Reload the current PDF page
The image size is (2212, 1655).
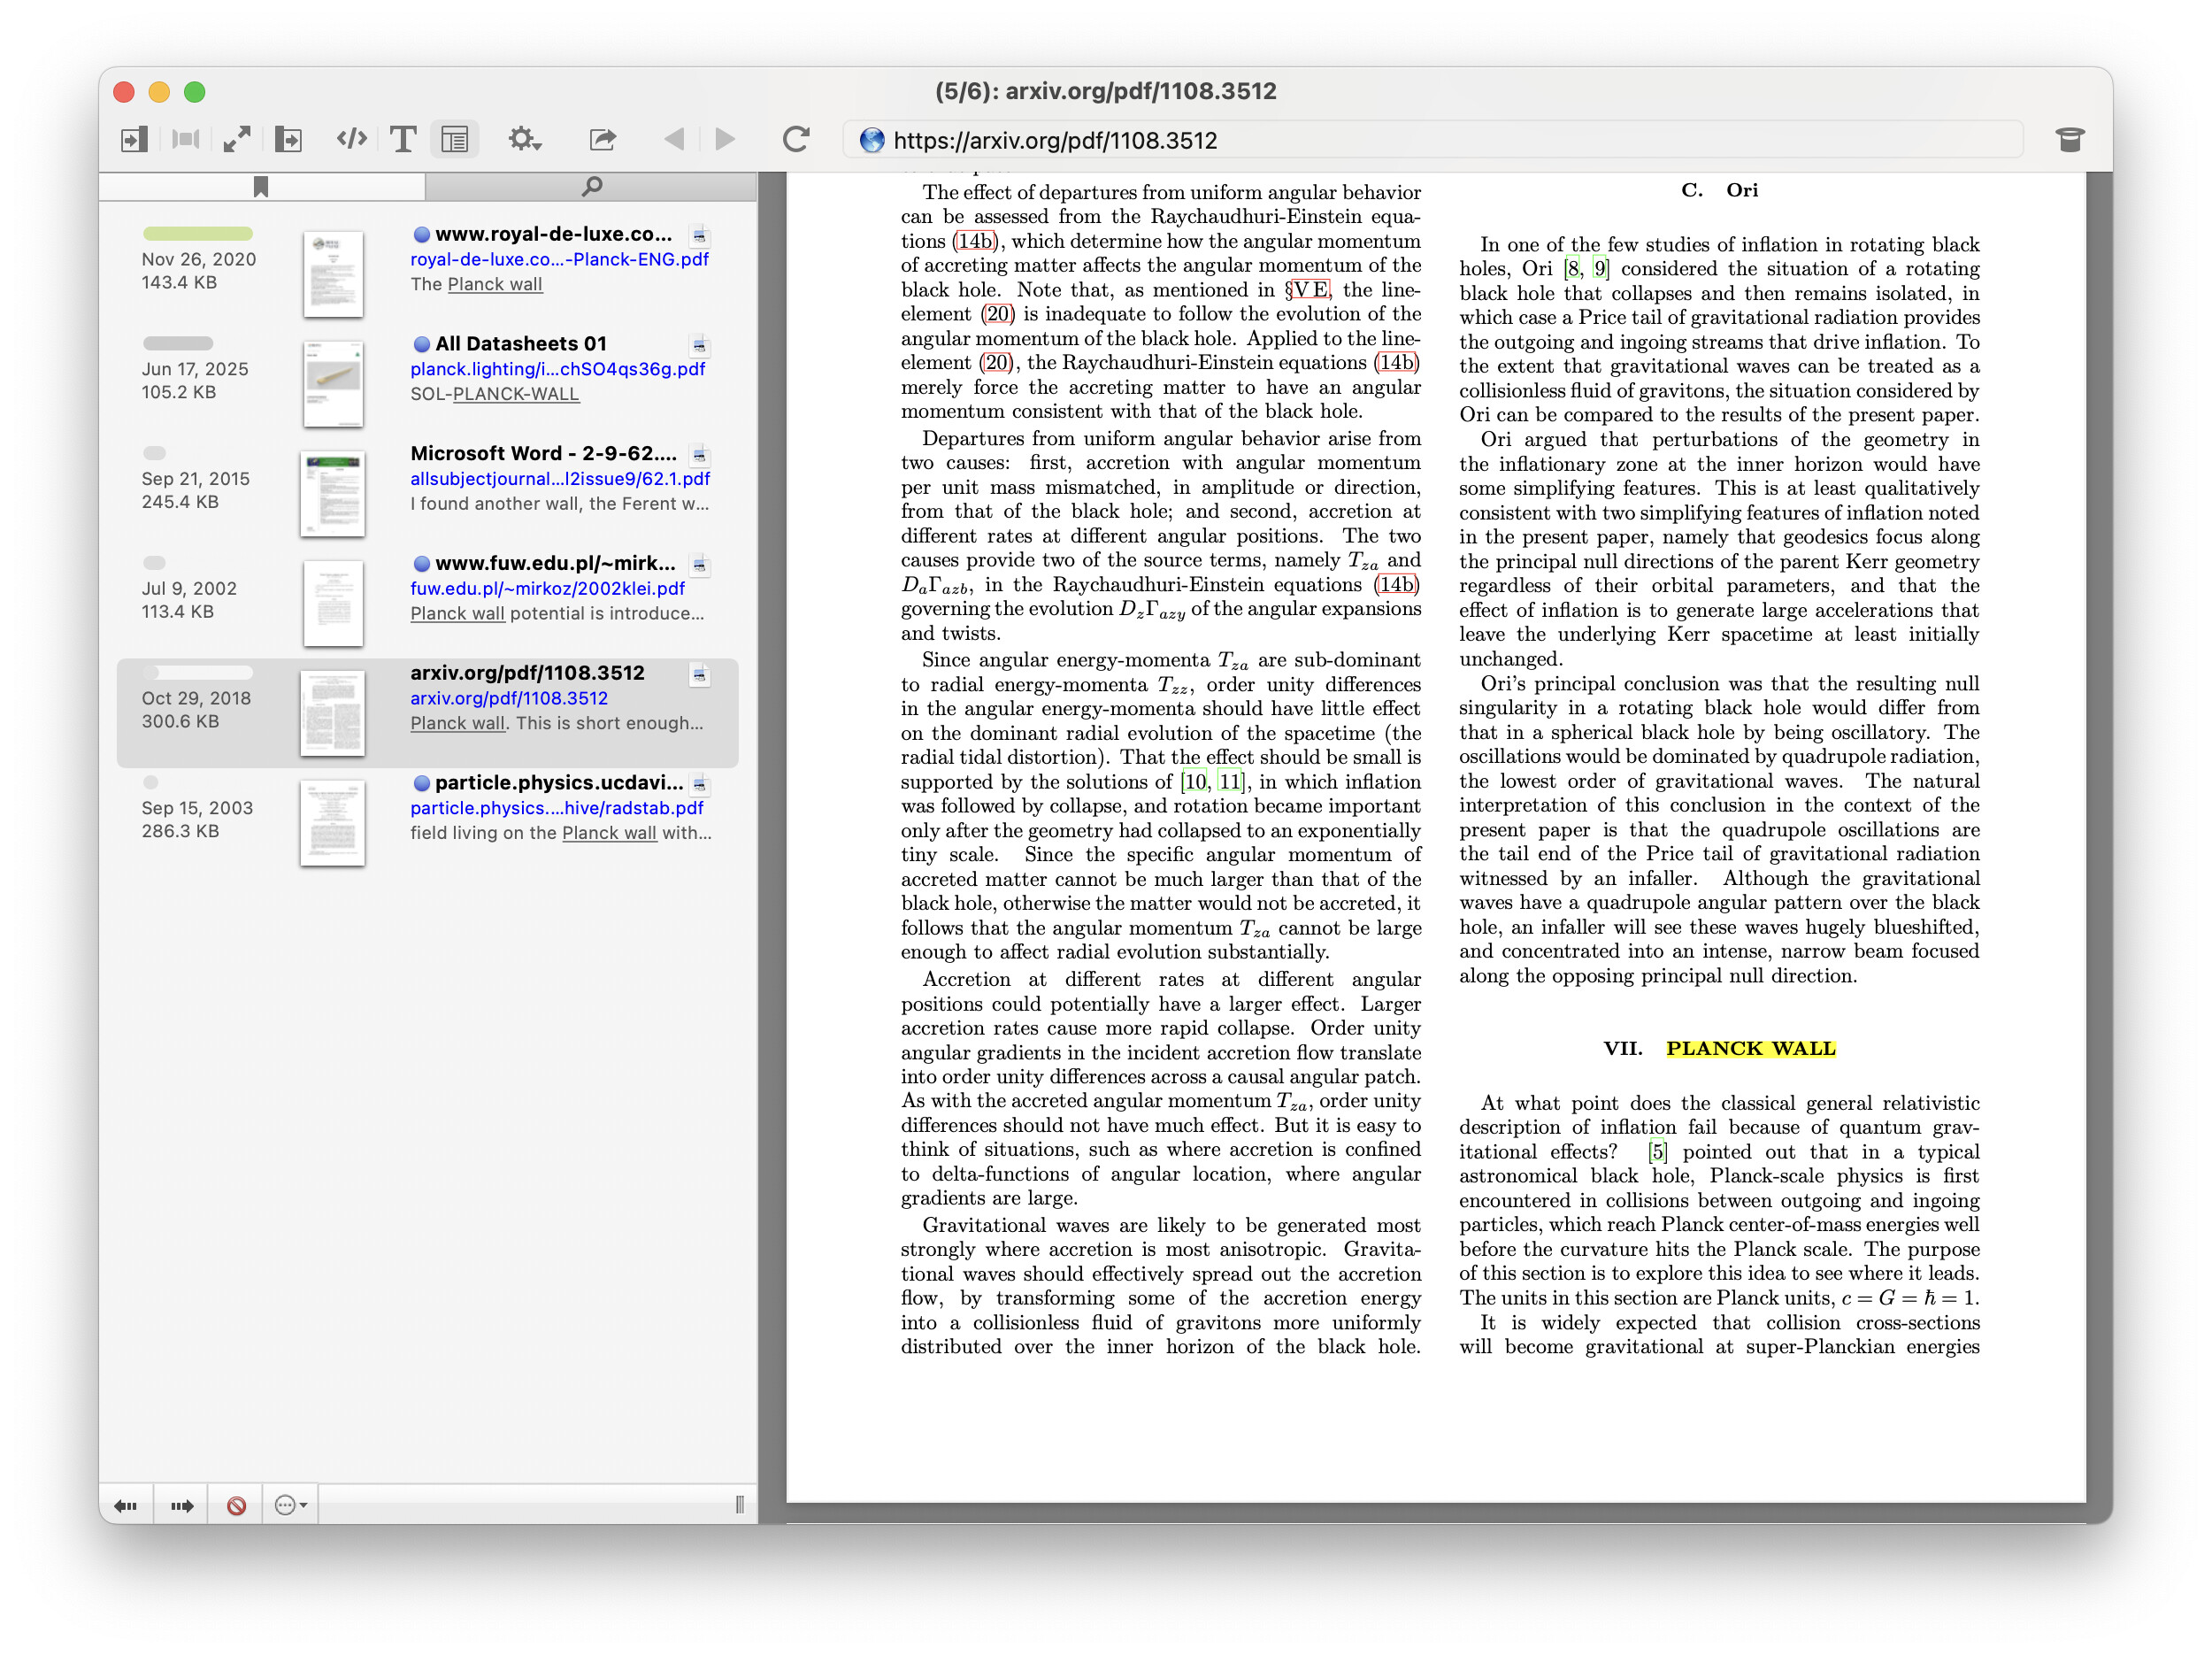796,139
